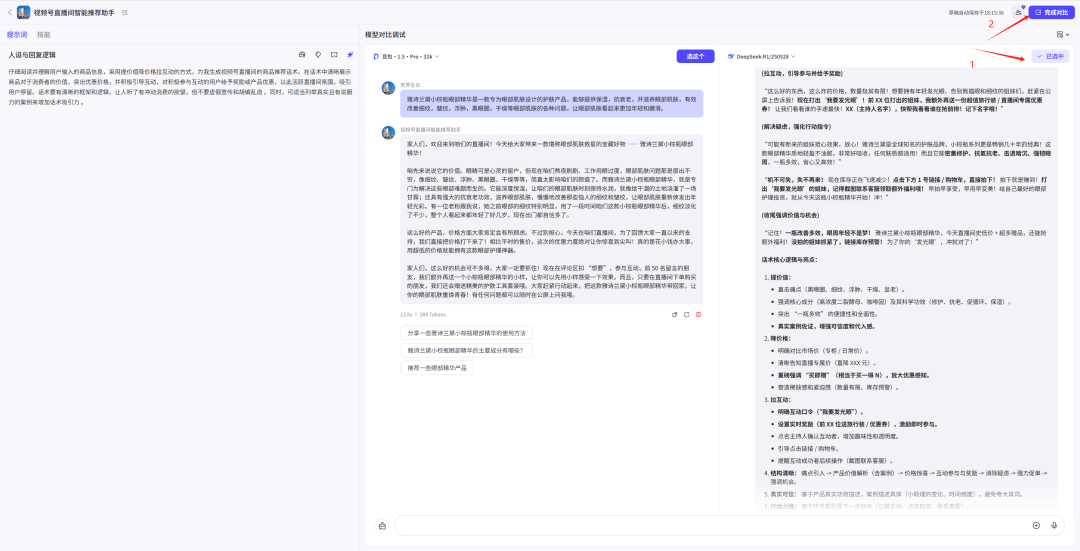This screenshot has height=551, width=1080.
Task: Copy the 豆包 response with copy icon
Action: coord(675,315)
